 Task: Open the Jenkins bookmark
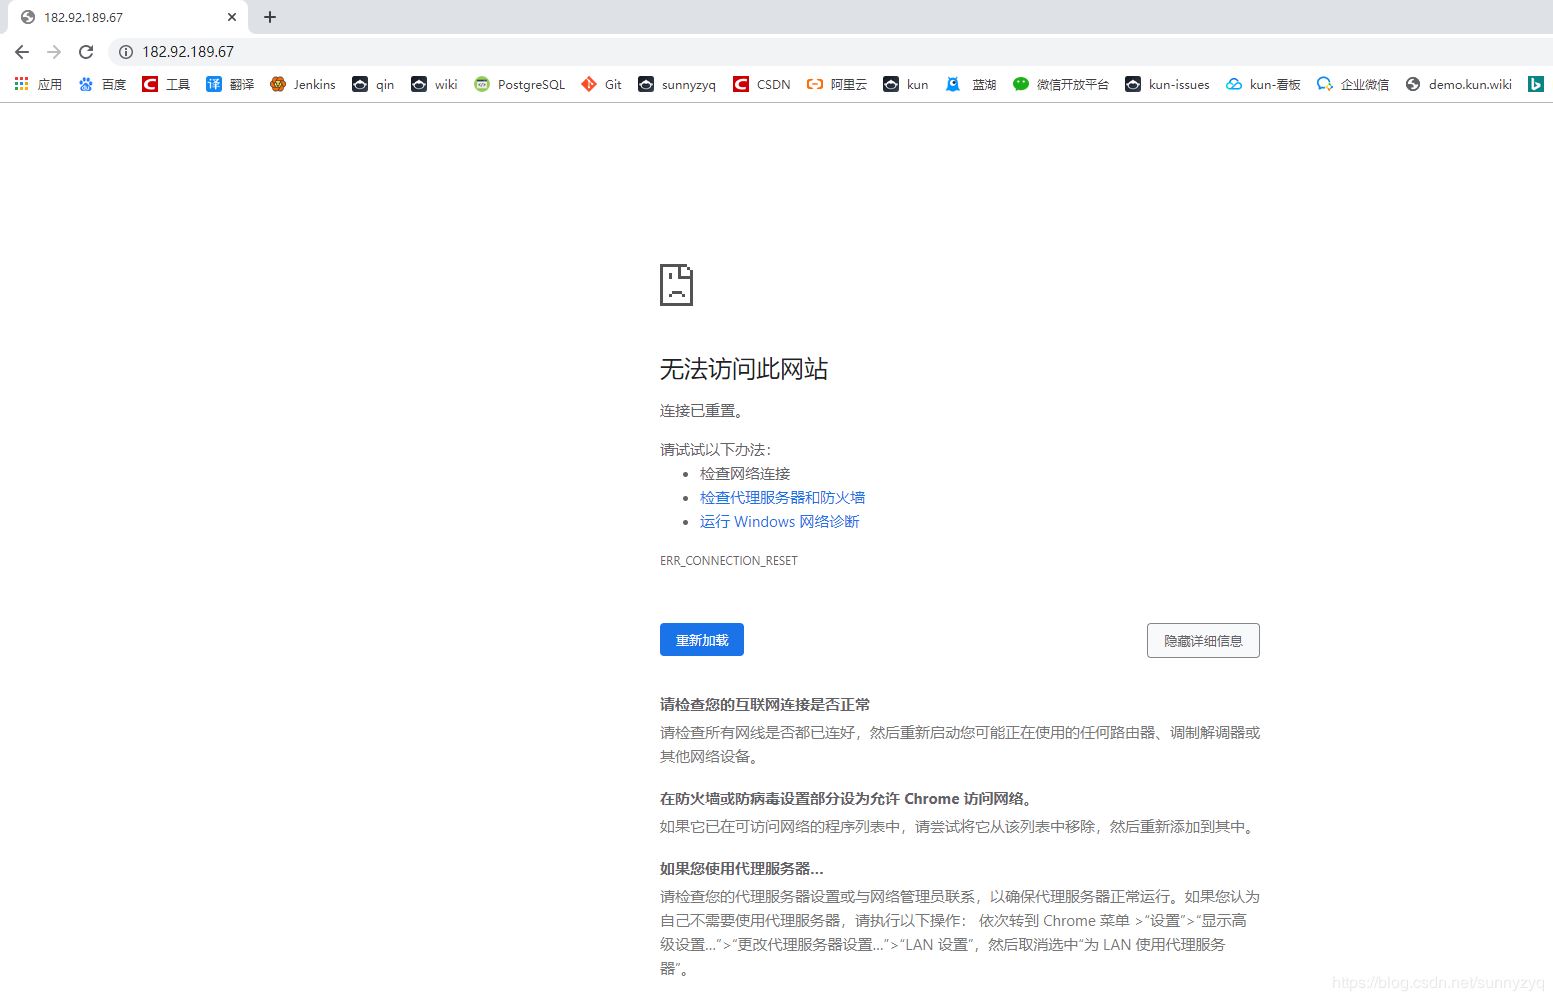(x=302, y=84)
